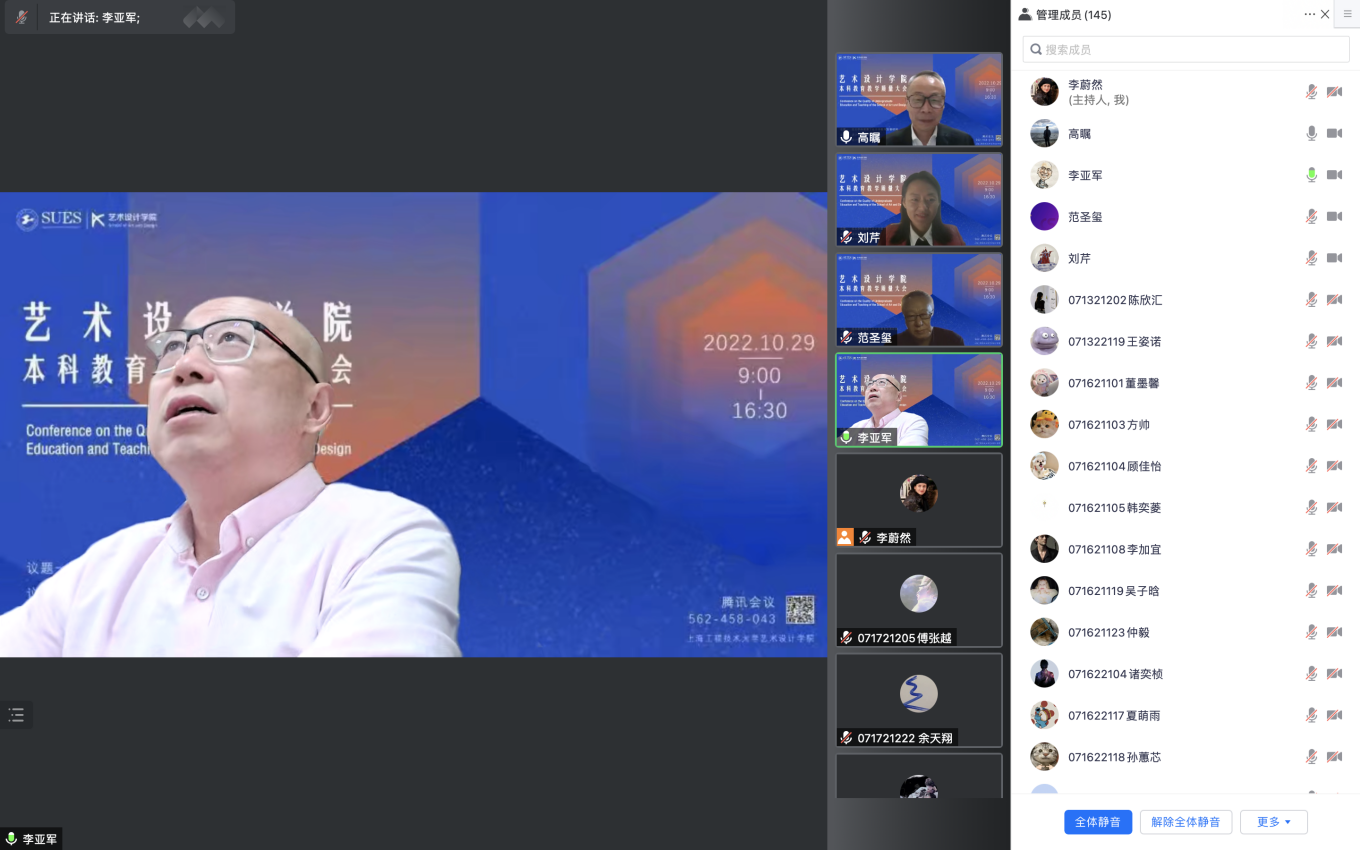
Task: Click the 全体静音 mute all button
Action: 1097,822
